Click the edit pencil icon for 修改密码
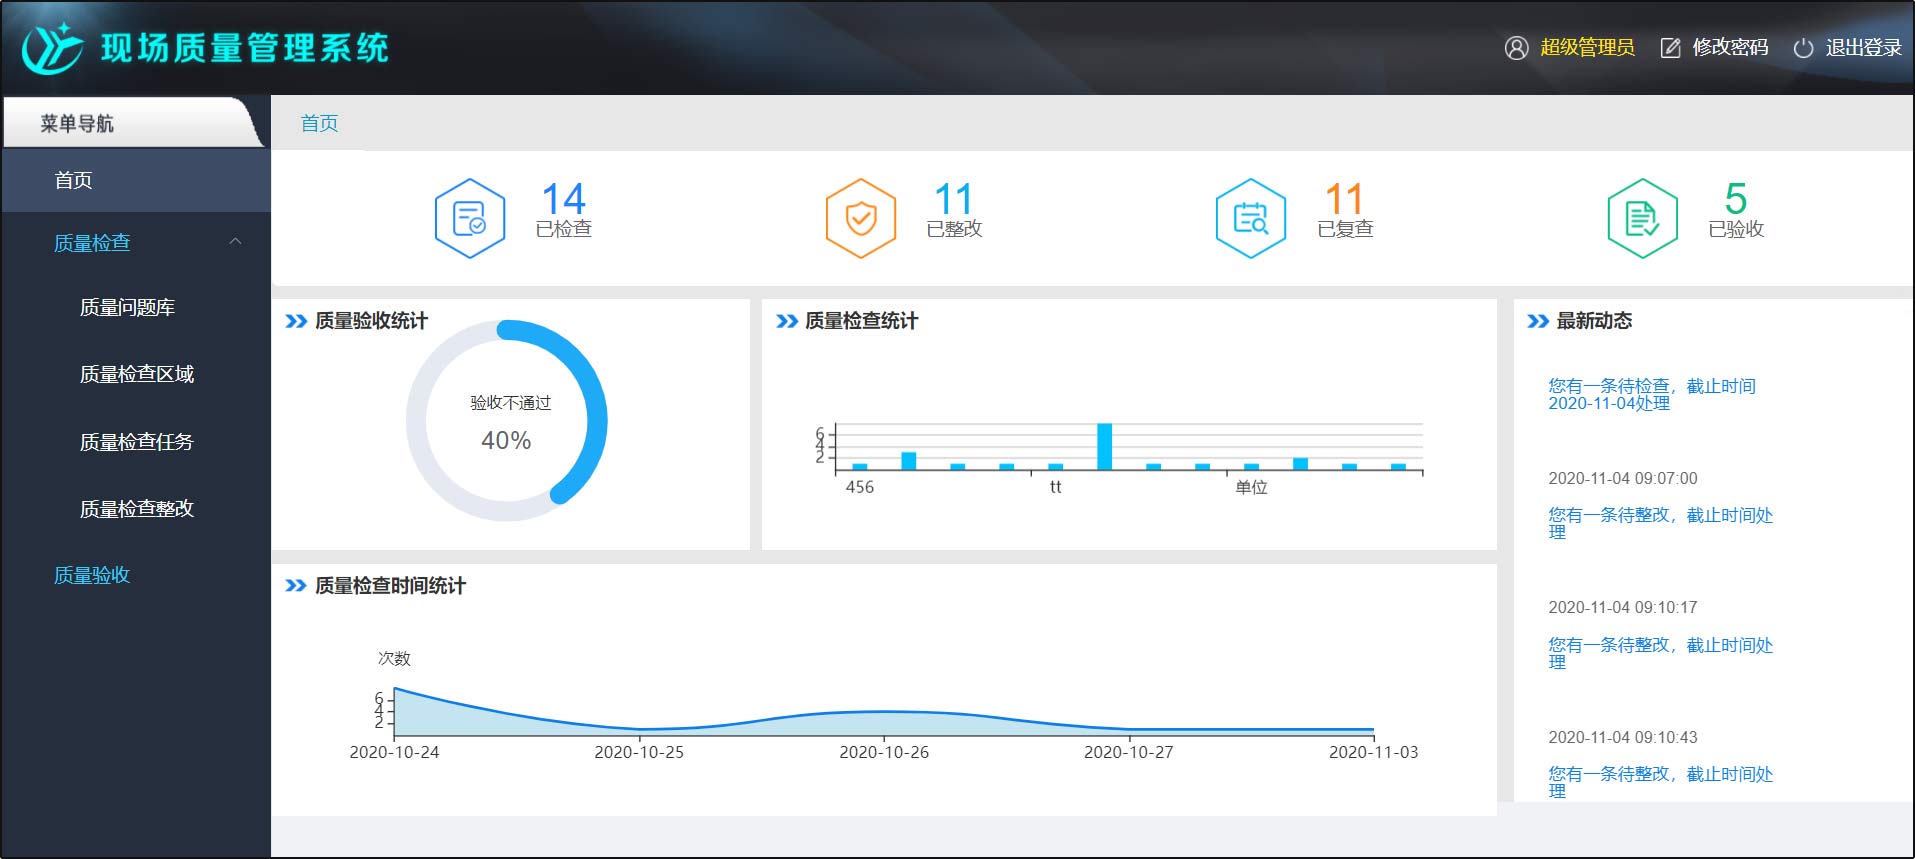 click(x=1670, y=48)
